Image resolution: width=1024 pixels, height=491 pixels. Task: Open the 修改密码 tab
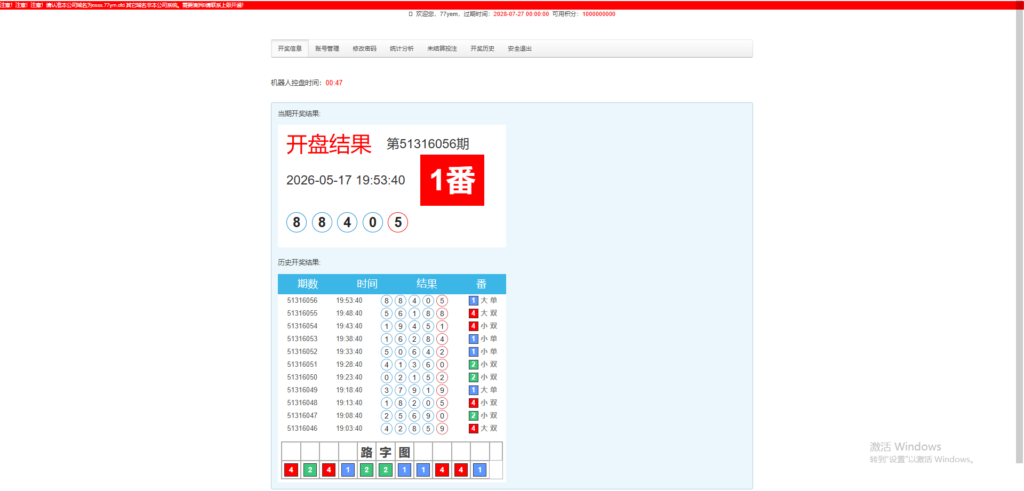point(364,48)
